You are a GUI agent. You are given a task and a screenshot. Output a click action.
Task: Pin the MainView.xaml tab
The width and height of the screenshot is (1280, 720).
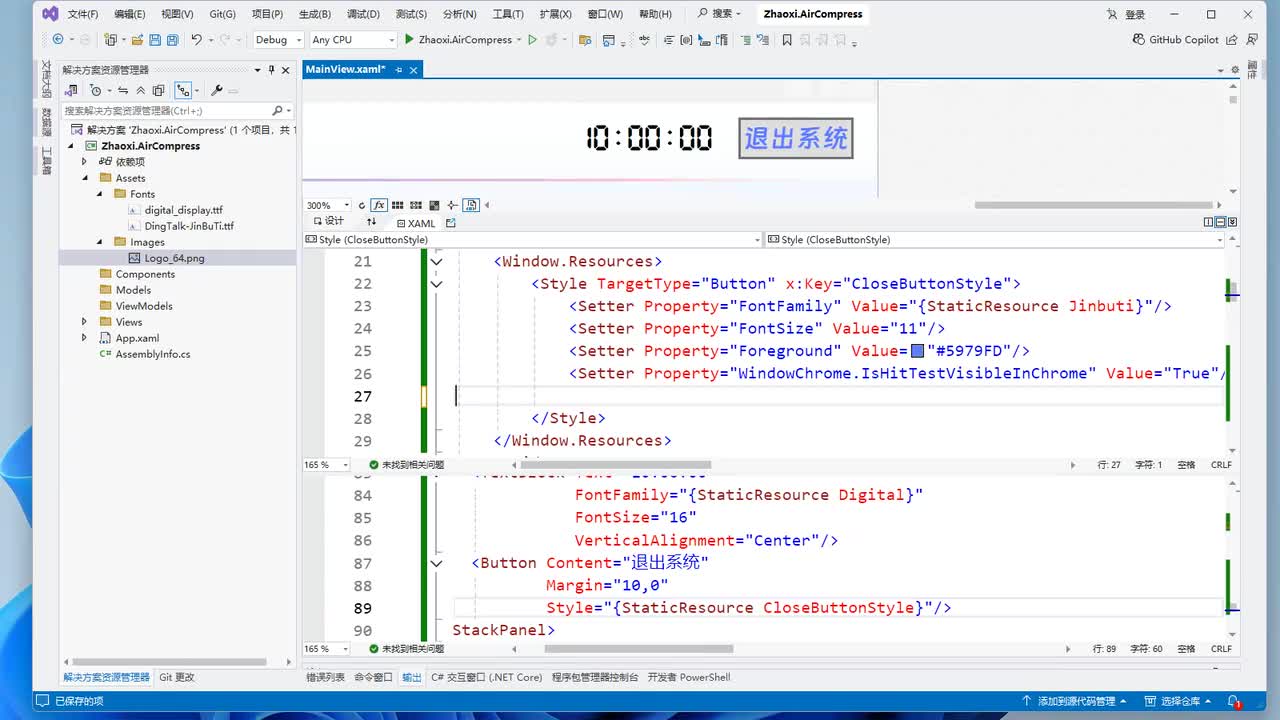398,69
